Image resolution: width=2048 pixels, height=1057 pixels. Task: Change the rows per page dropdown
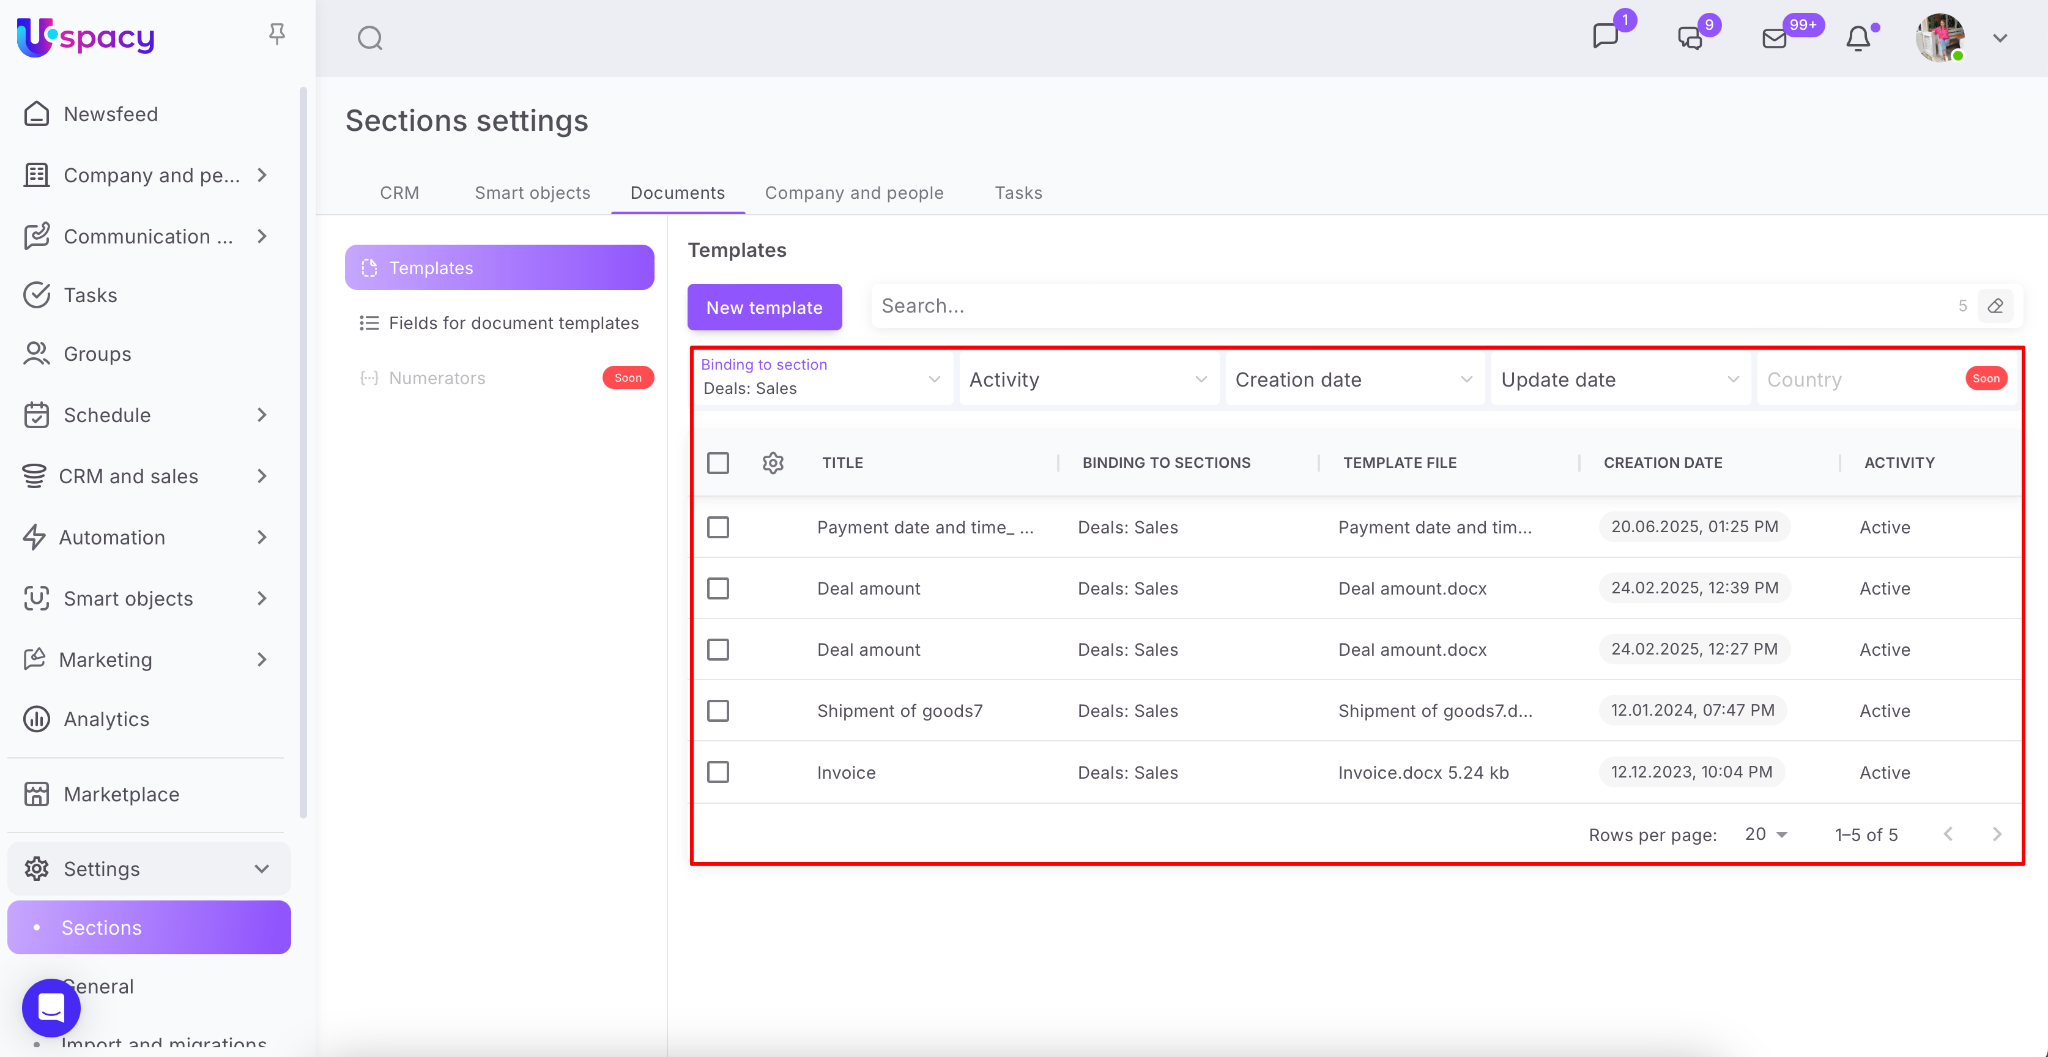tap(1766, 834)
